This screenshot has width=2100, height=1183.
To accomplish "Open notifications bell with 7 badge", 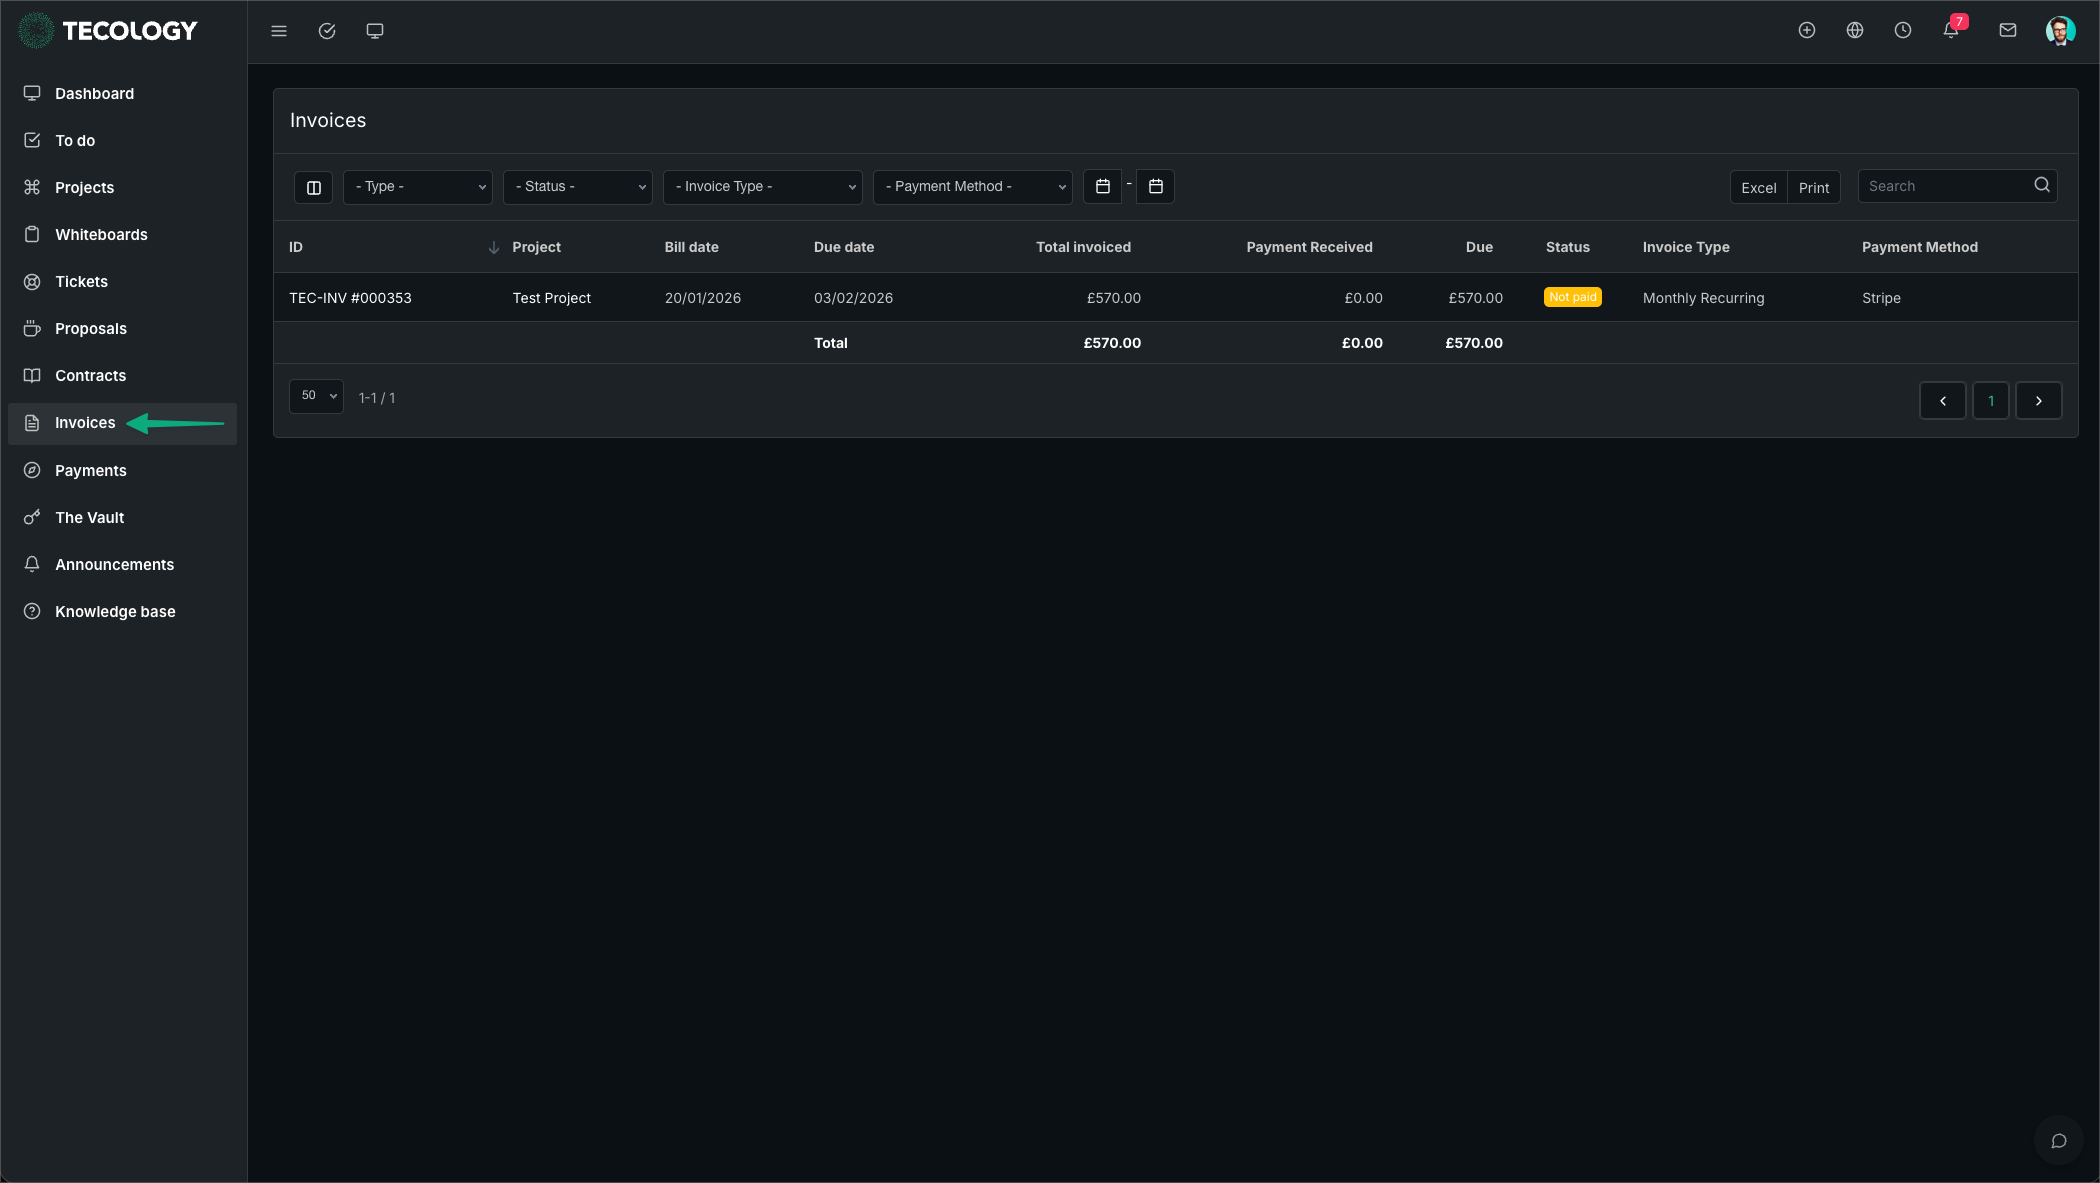I will click(x=1951, y=30).
